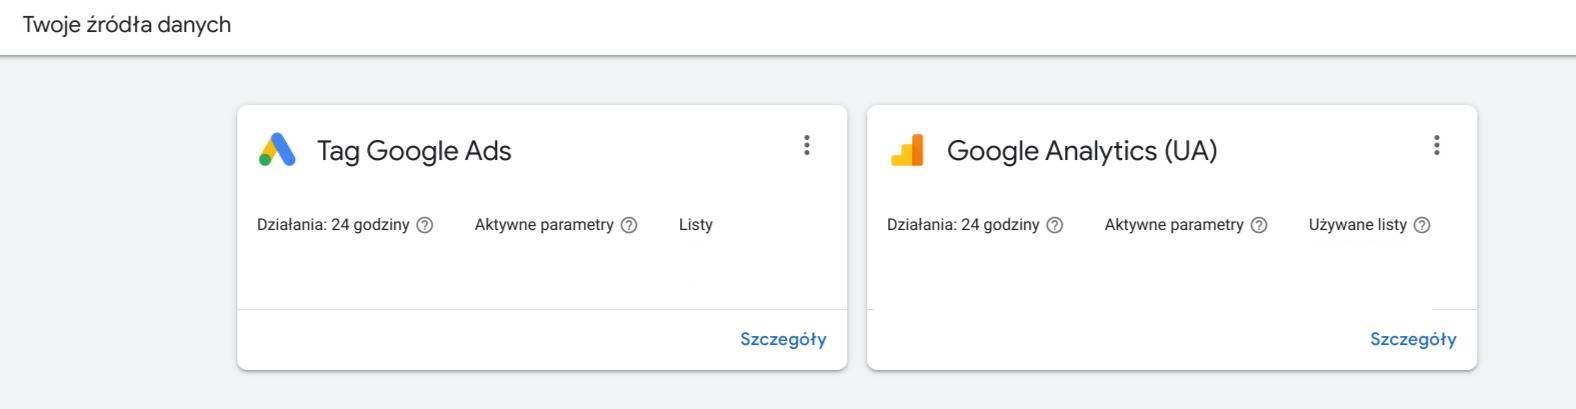Click the Google Analytics logo icon
The height and width of the screenshot is (409, 1576).
point(907,150)
